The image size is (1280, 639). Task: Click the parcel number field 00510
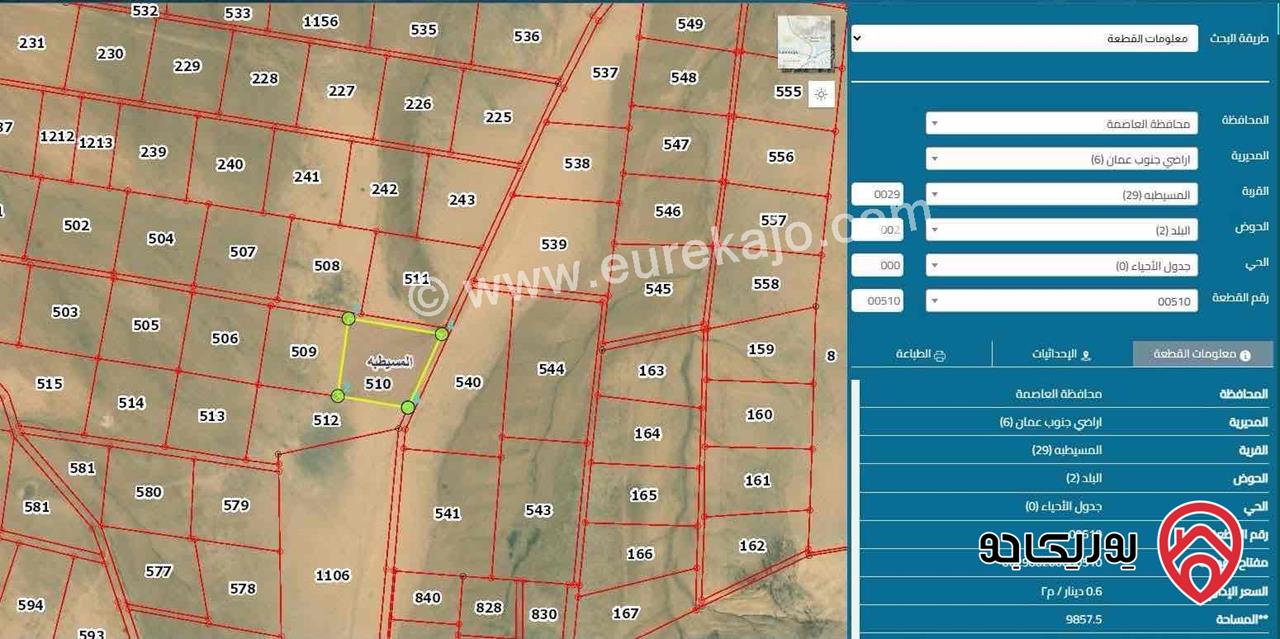pyautogui.click(x=879, y=301)
